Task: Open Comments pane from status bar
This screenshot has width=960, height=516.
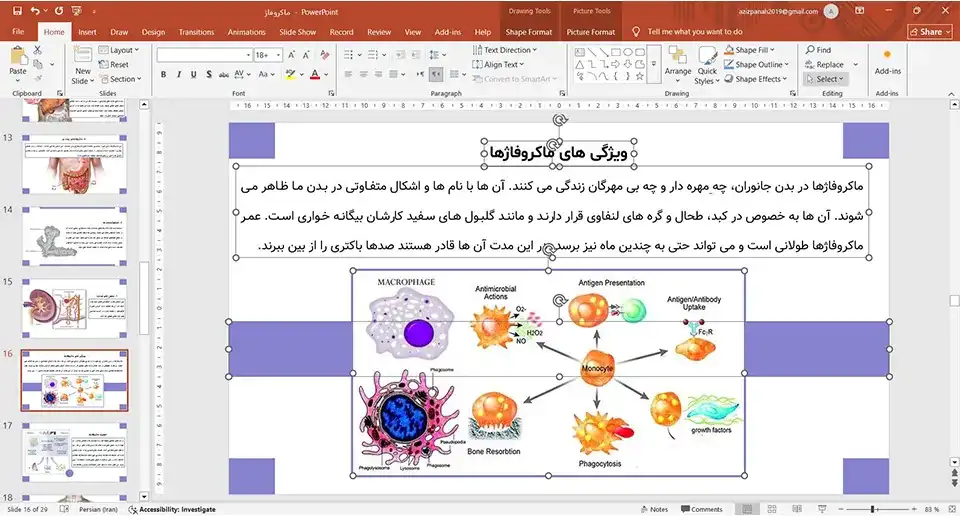Action: (702, 509)
